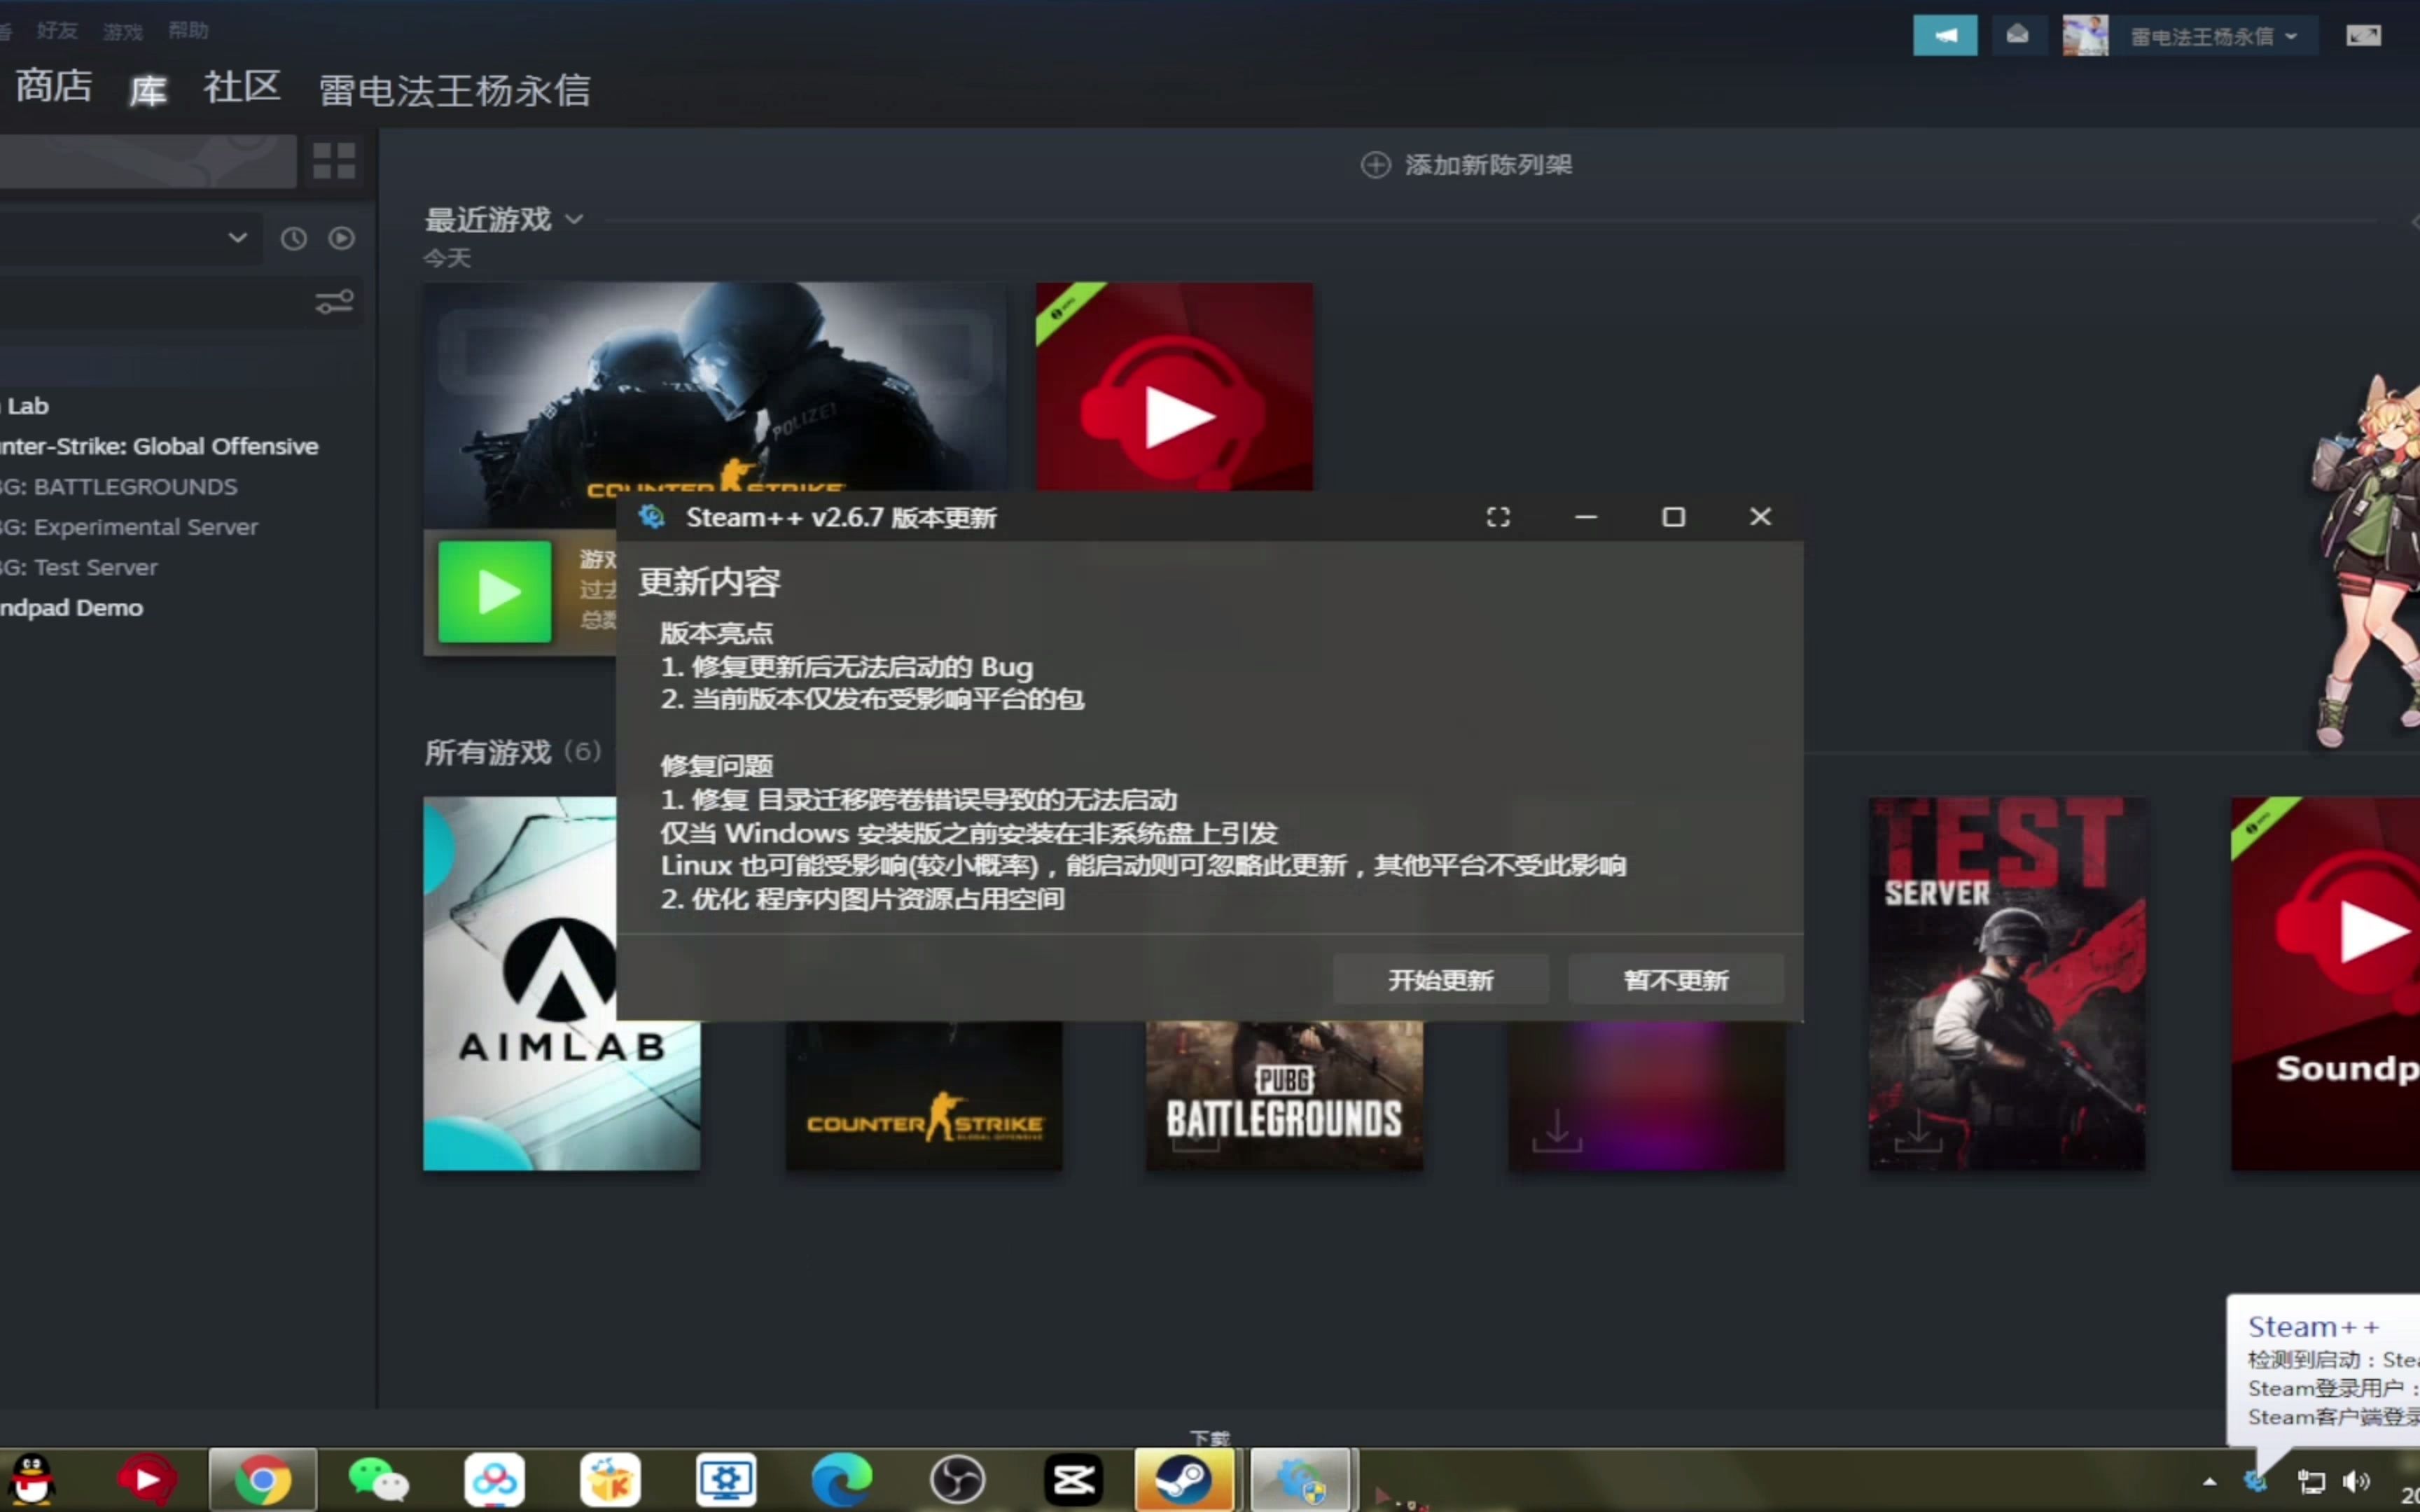Open the 游戏 menu

(123, 31)
